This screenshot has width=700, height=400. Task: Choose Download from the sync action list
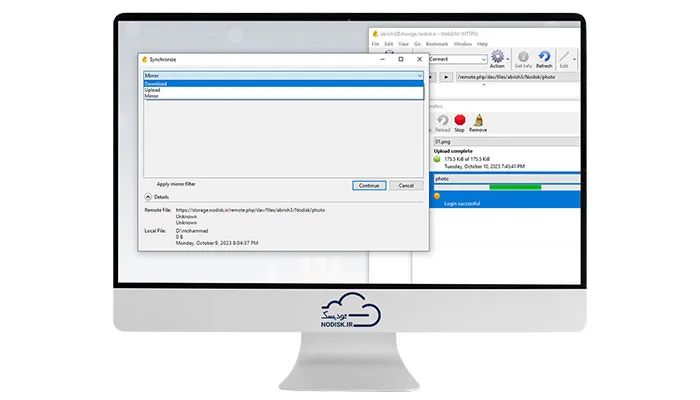(283, 83)
